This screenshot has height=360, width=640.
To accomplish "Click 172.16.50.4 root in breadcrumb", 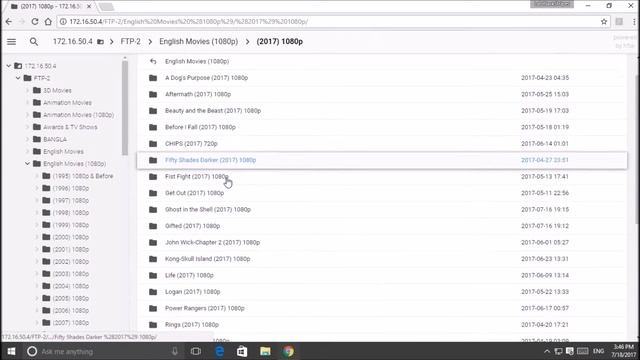I will click(x=73, y=42).
